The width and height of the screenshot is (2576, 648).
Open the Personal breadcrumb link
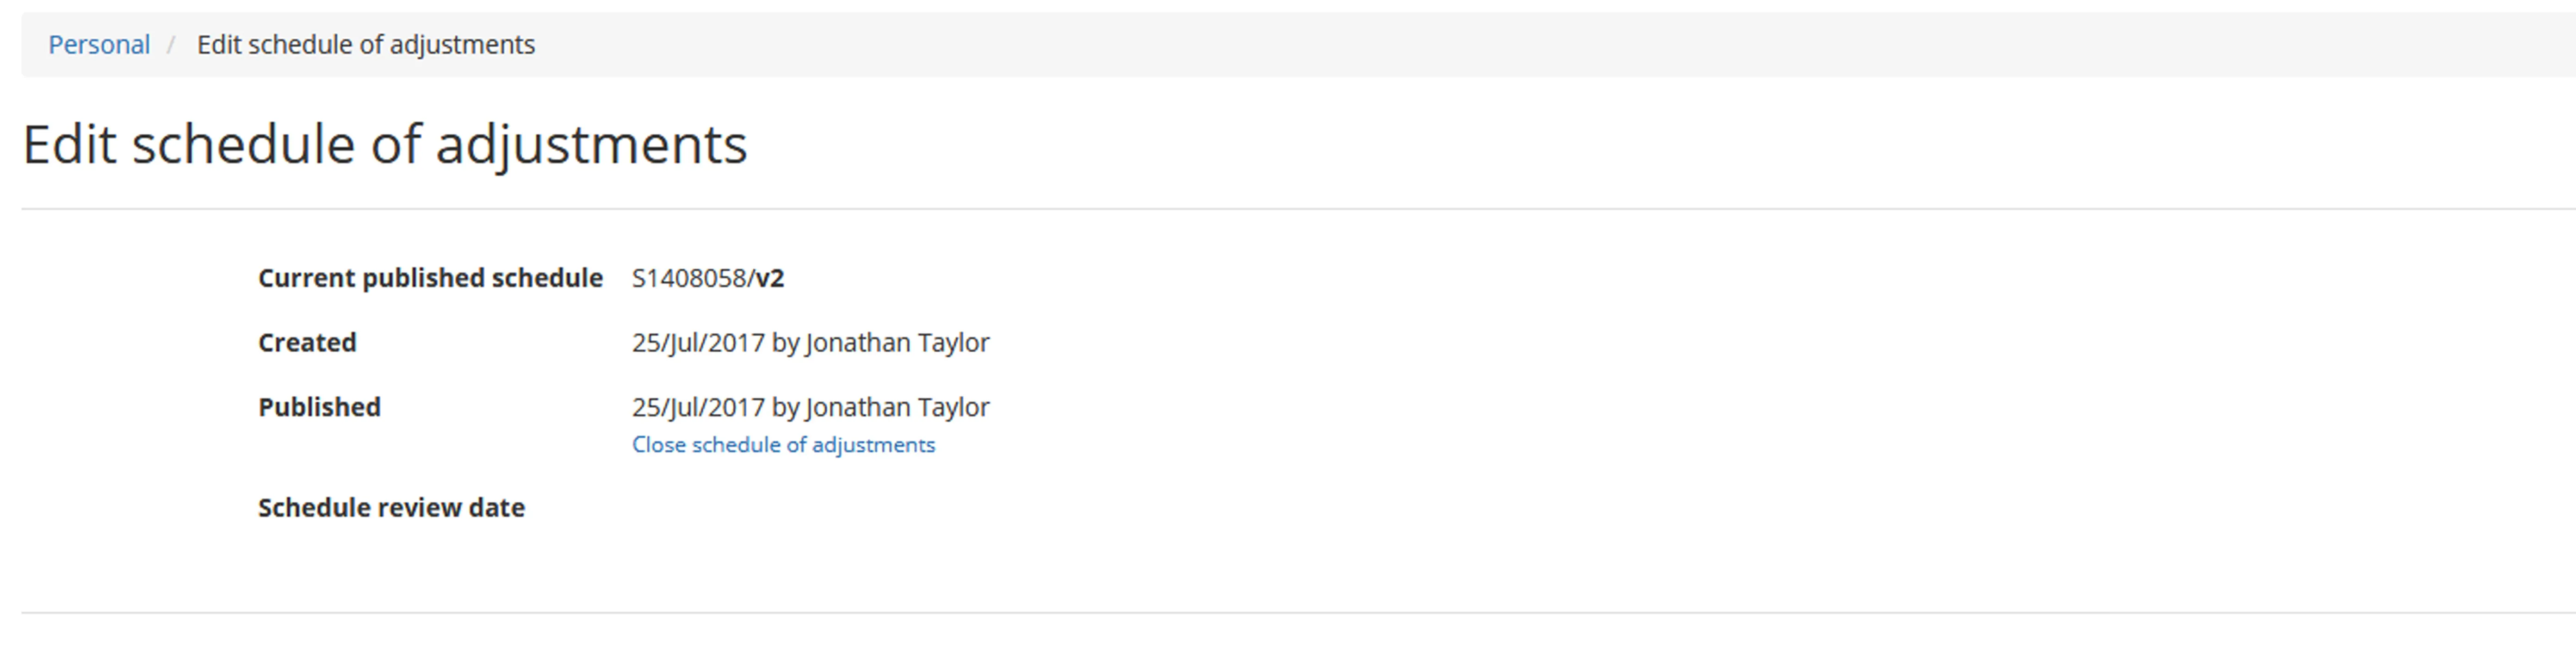coord(99,45)
